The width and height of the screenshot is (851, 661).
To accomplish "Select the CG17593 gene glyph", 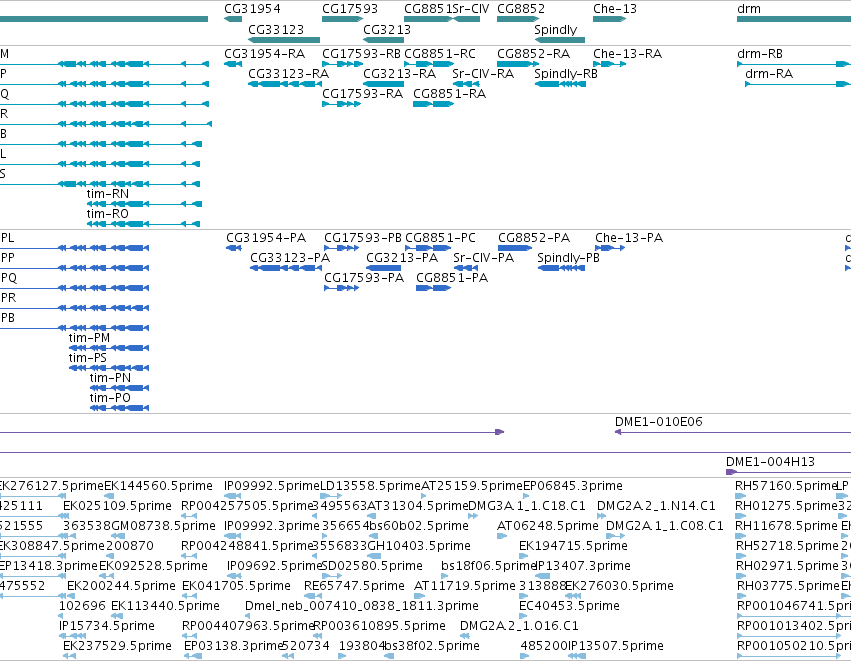I will (342, 19).
